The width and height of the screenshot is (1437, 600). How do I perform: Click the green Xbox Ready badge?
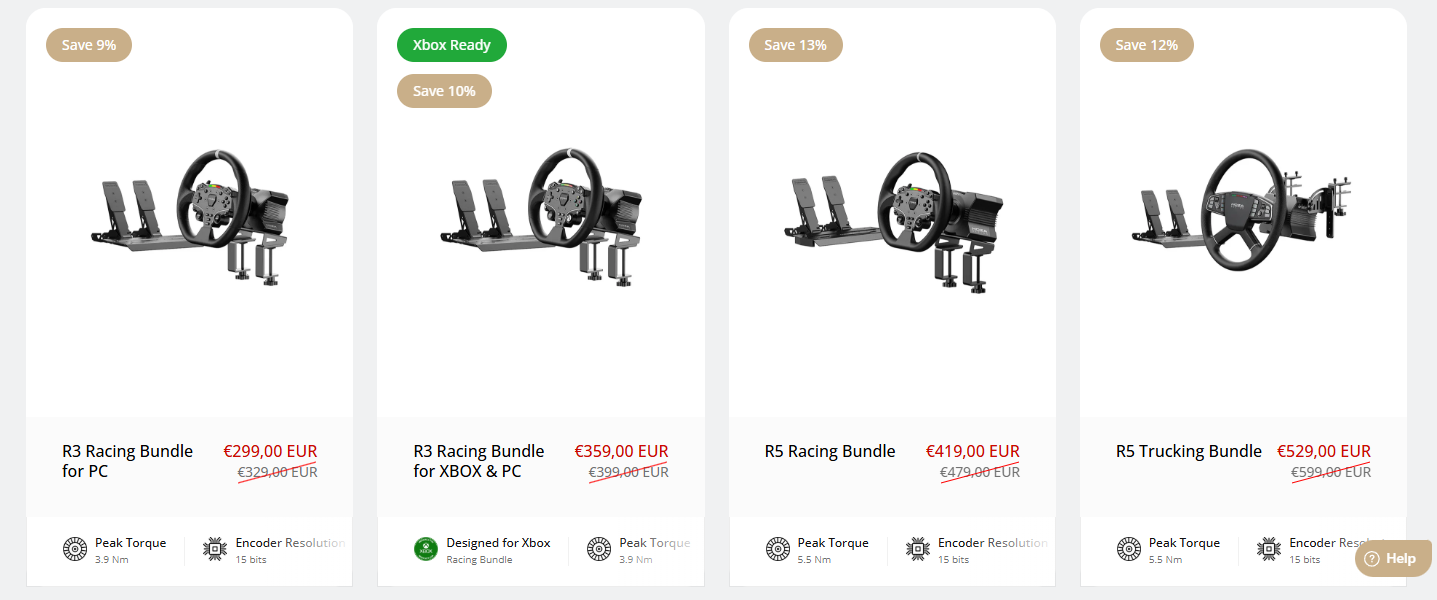pos(452,45)
